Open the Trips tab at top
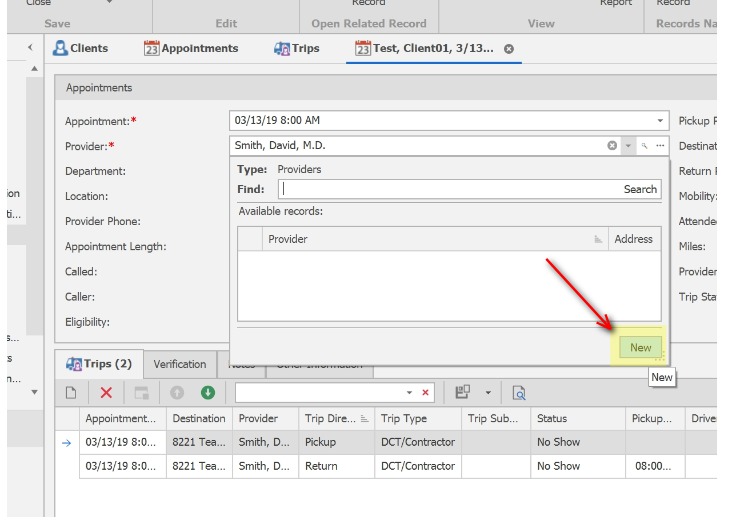Image resolution: width=730 pixels, height=526 pixels. tap(297, 48)
